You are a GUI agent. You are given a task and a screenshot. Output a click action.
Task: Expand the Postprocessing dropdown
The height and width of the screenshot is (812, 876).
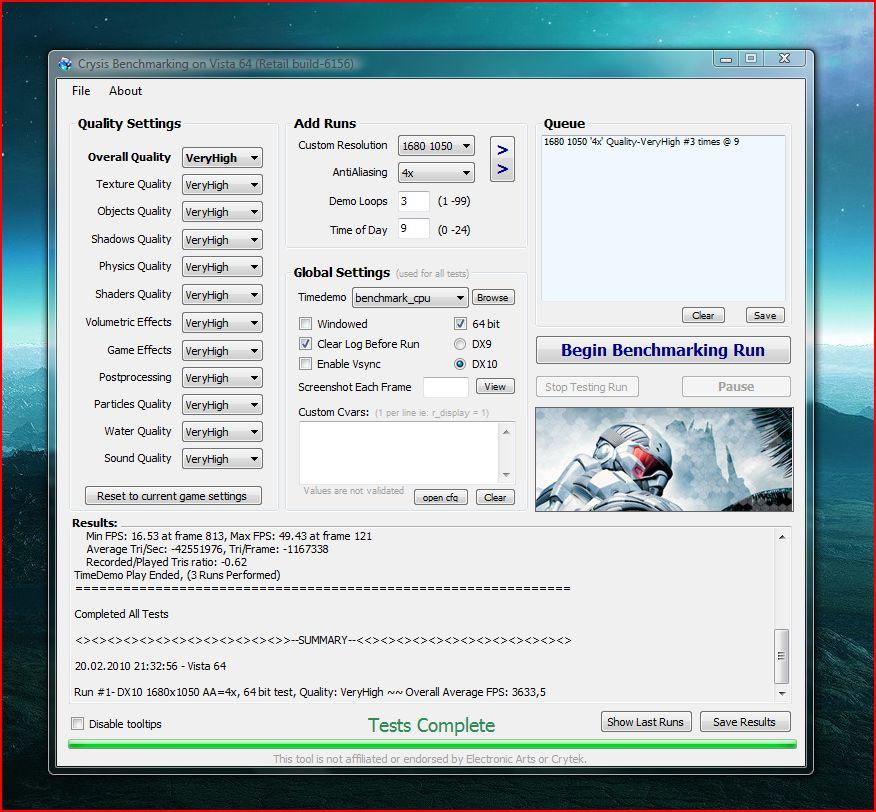[222, 377]
